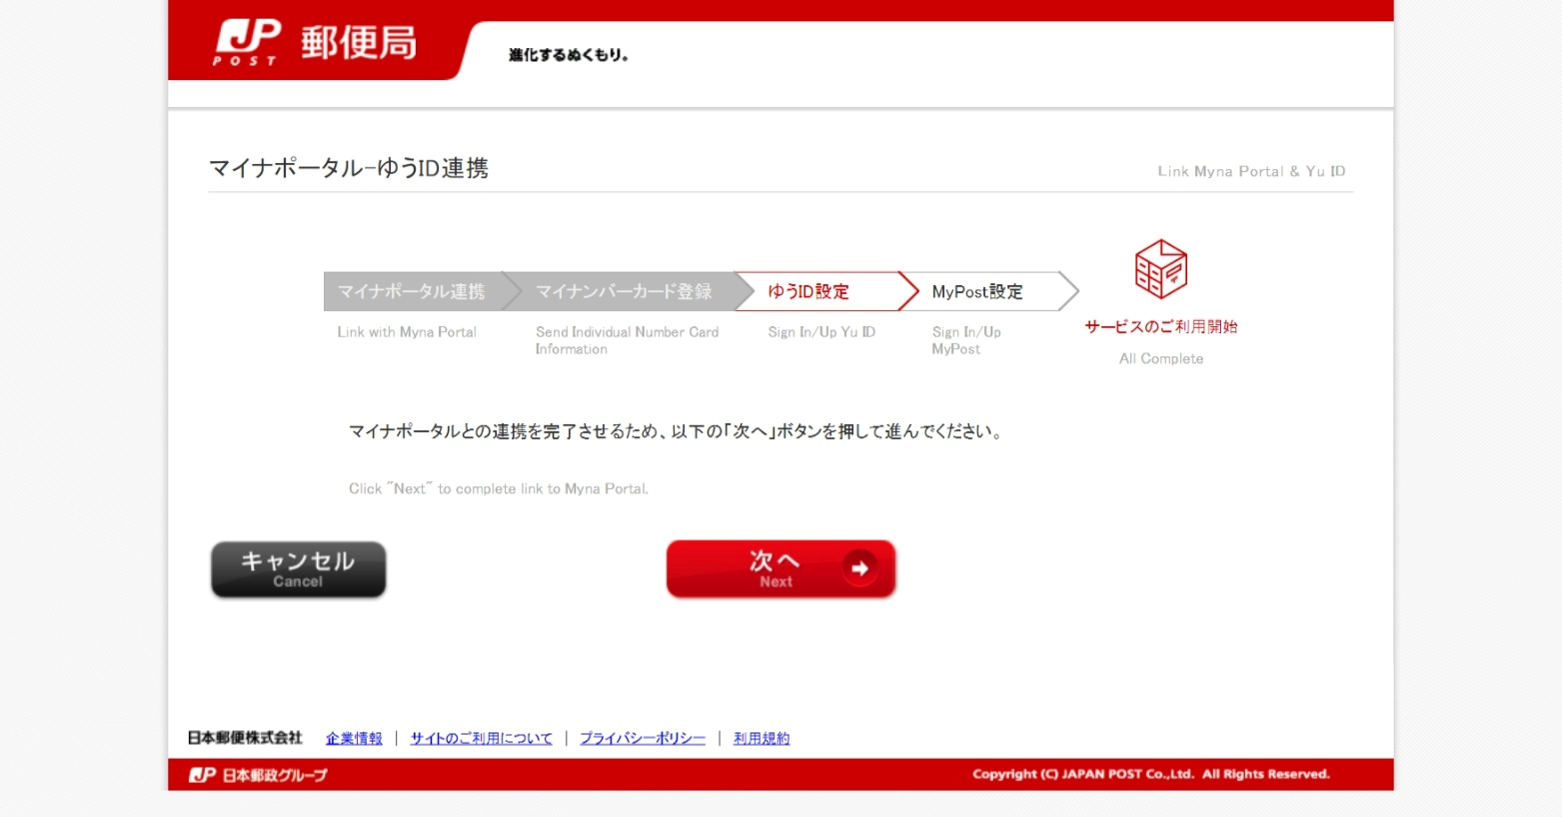Click the Copyright JAPAN POST notice
The width and height of the screenshot is (1562, 817).
click(x=1151, y=774)
